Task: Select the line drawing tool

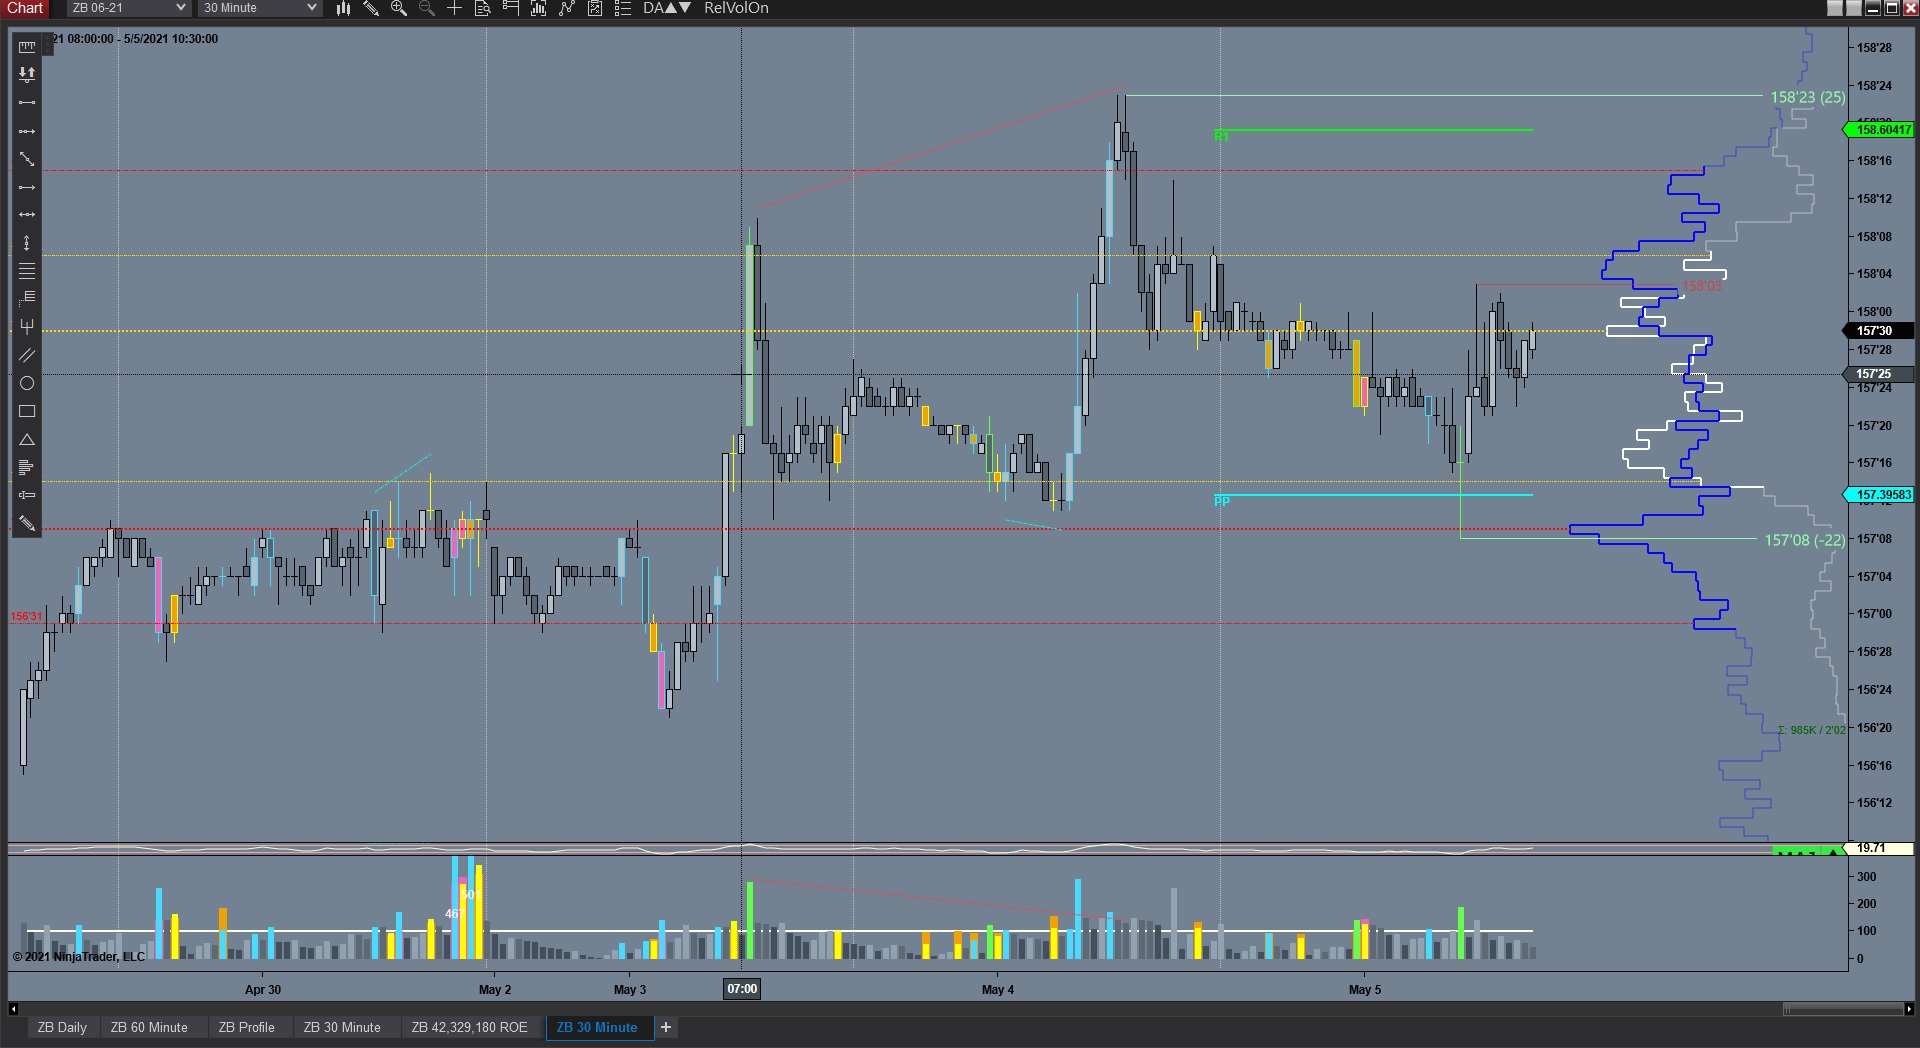Action: tap(27, 102)
